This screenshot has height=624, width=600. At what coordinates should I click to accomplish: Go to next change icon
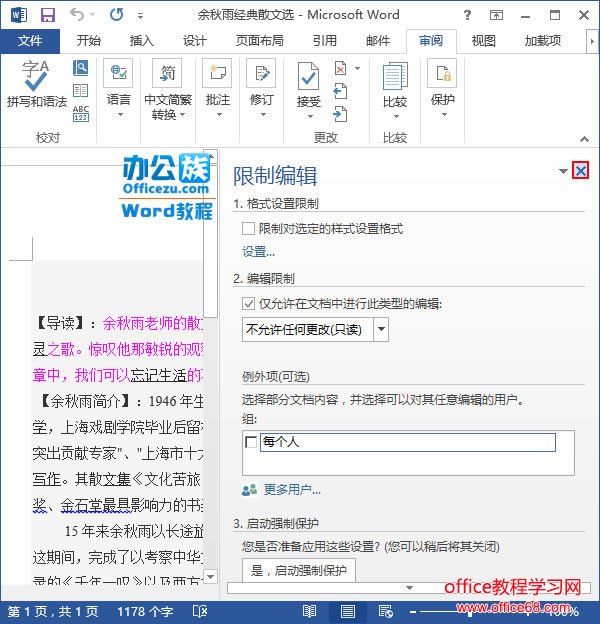tap(340, 114)
